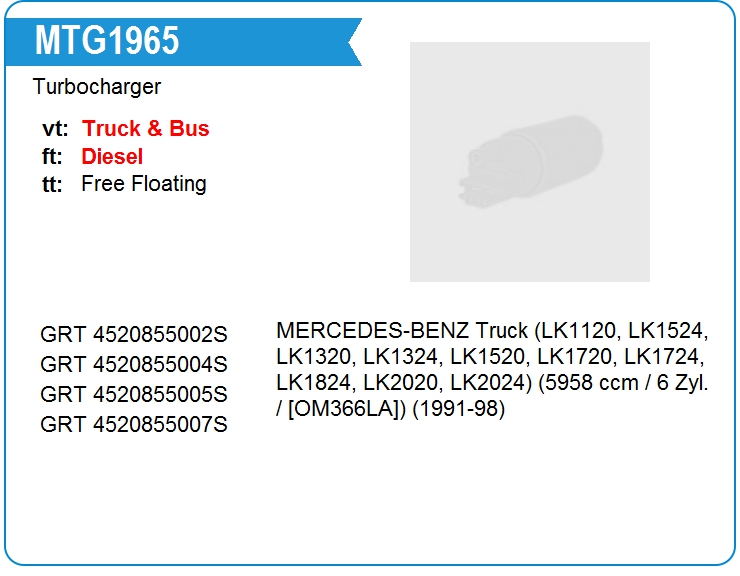This screenshot has height=576, width=740.
Task: Click reference number GRT 4520855004S
Action: 134,364
